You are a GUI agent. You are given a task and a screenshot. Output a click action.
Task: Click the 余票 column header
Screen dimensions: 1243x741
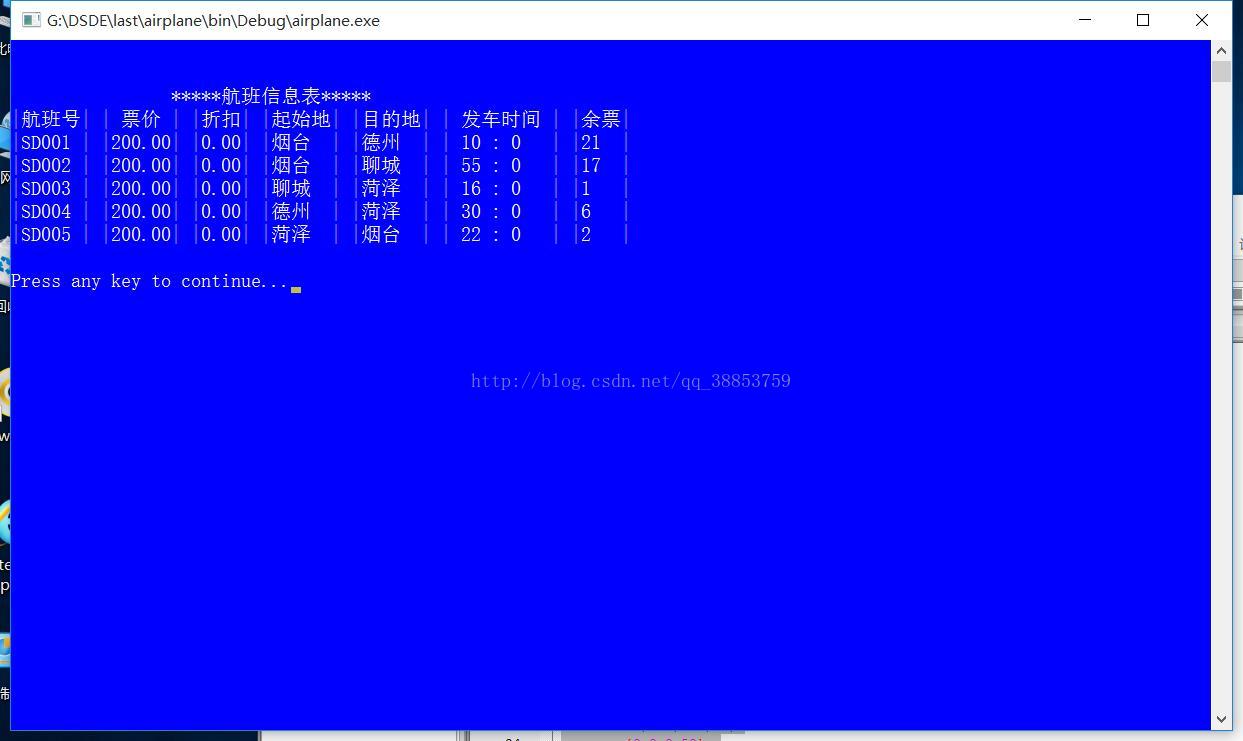601,119
